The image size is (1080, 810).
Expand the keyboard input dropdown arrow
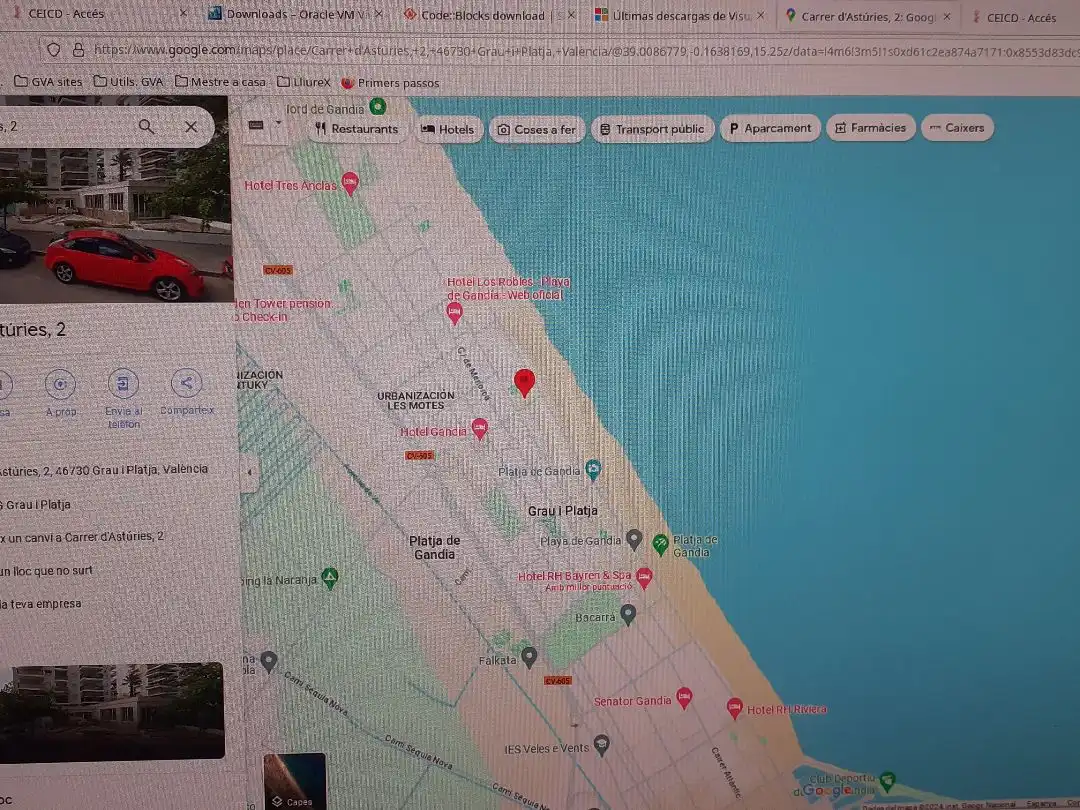pyautogui.click(x=278, y=124)
